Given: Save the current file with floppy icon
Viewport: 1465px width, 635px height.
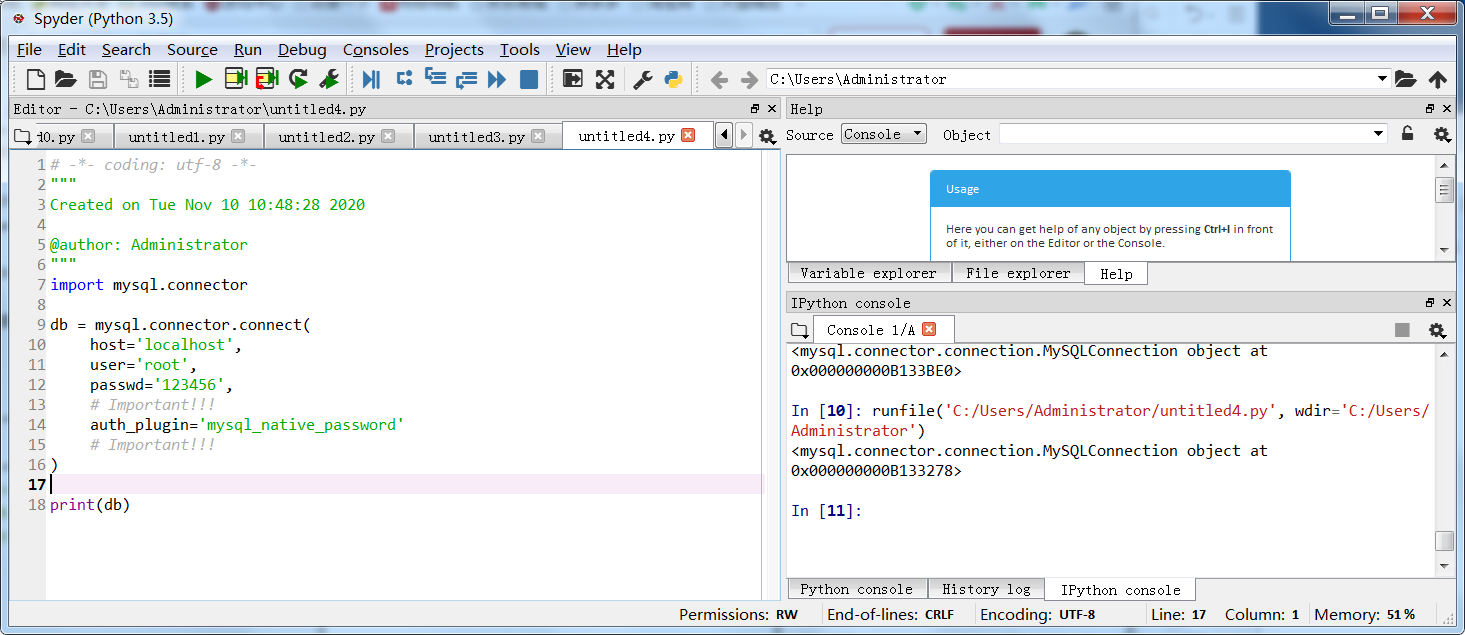Looking at the screenshot, I should pos(97,79).
